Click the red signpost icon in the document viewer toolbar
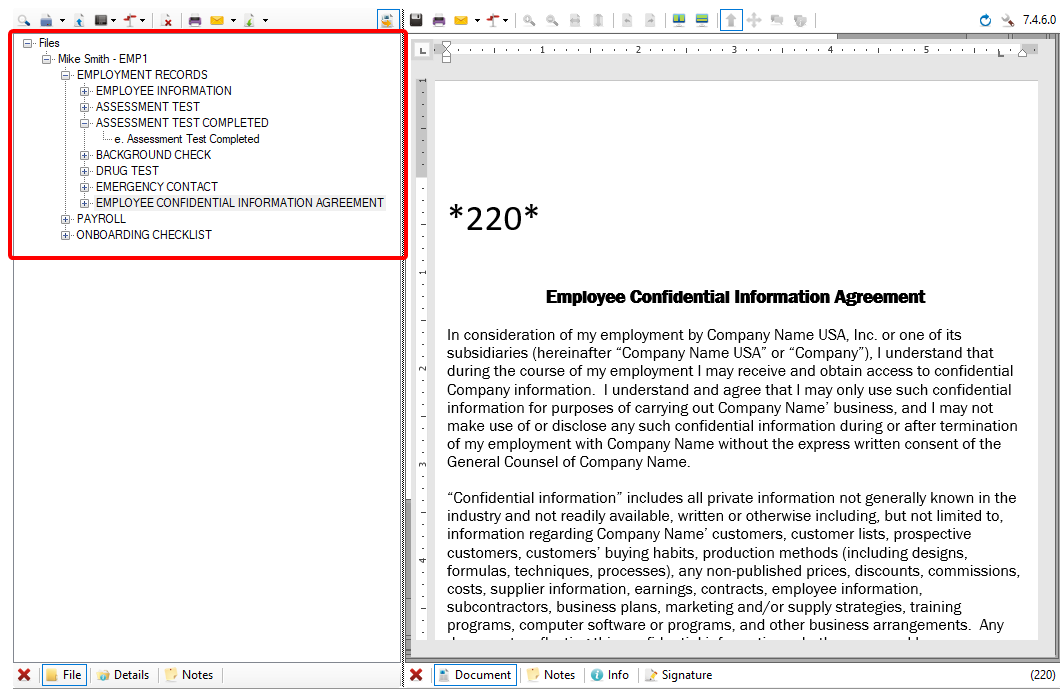 click(x=493, y=20)
